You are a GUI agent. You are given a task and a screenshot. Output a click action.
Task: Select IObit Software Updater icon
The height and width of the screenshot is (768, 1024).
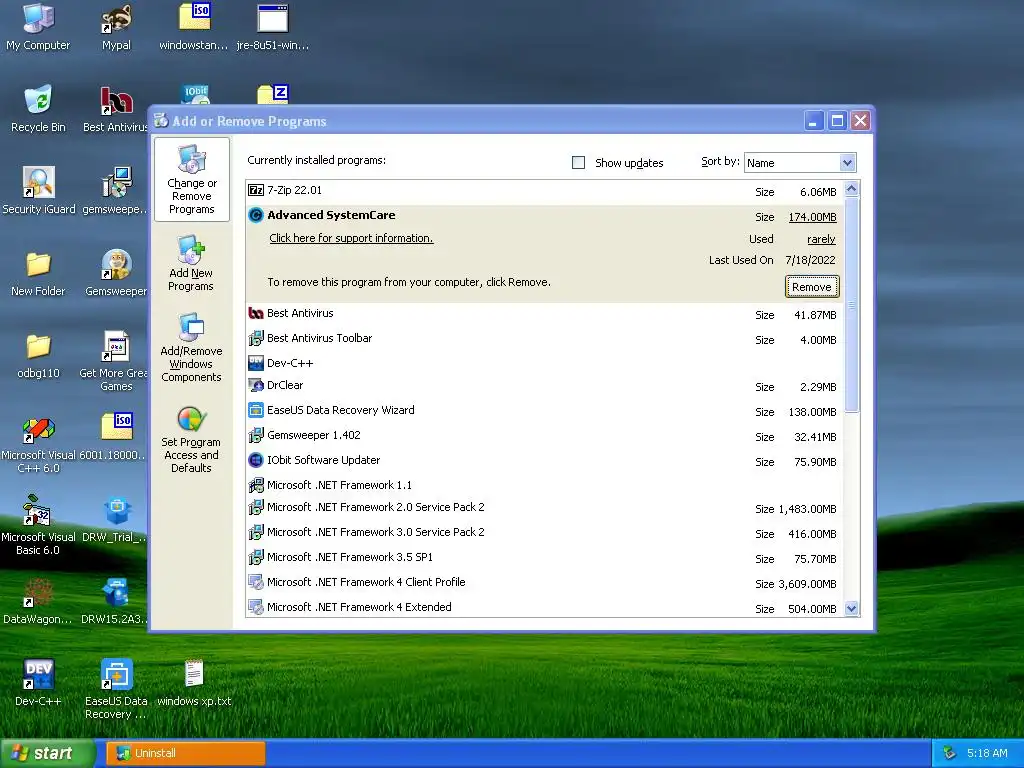click(256, 460)
